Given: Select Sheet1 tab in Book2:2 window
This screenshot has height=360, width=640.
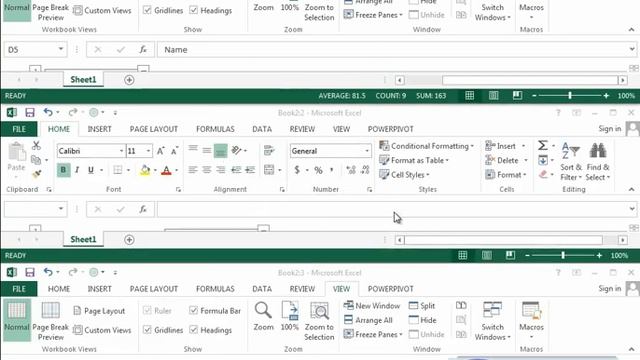Looking at the screenshot, I should click(x=83, y=240).
